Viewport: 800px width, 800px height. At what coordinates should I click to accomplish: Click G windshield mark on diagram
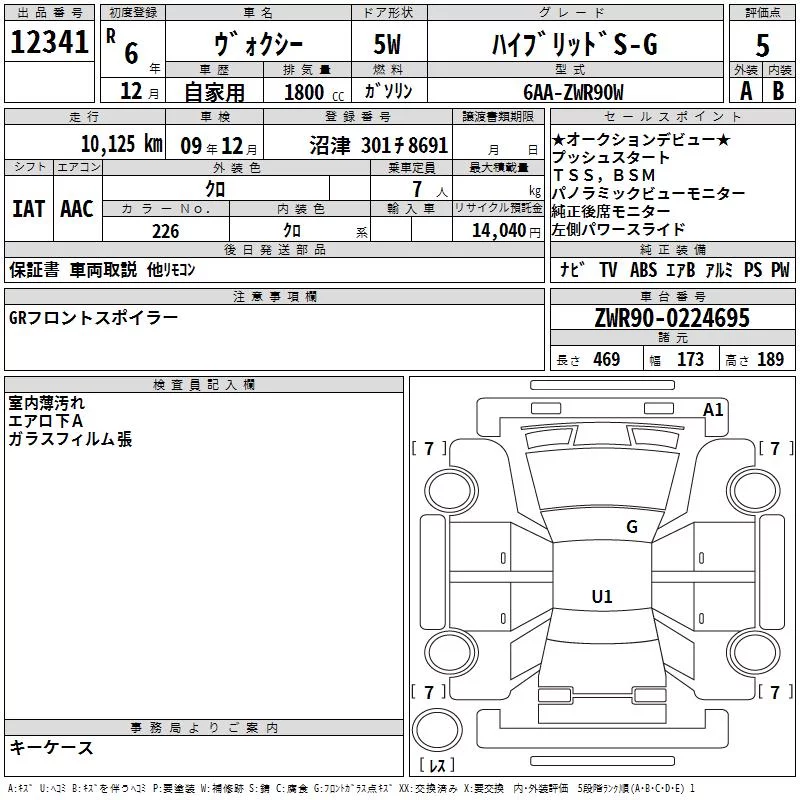[632, 527]
